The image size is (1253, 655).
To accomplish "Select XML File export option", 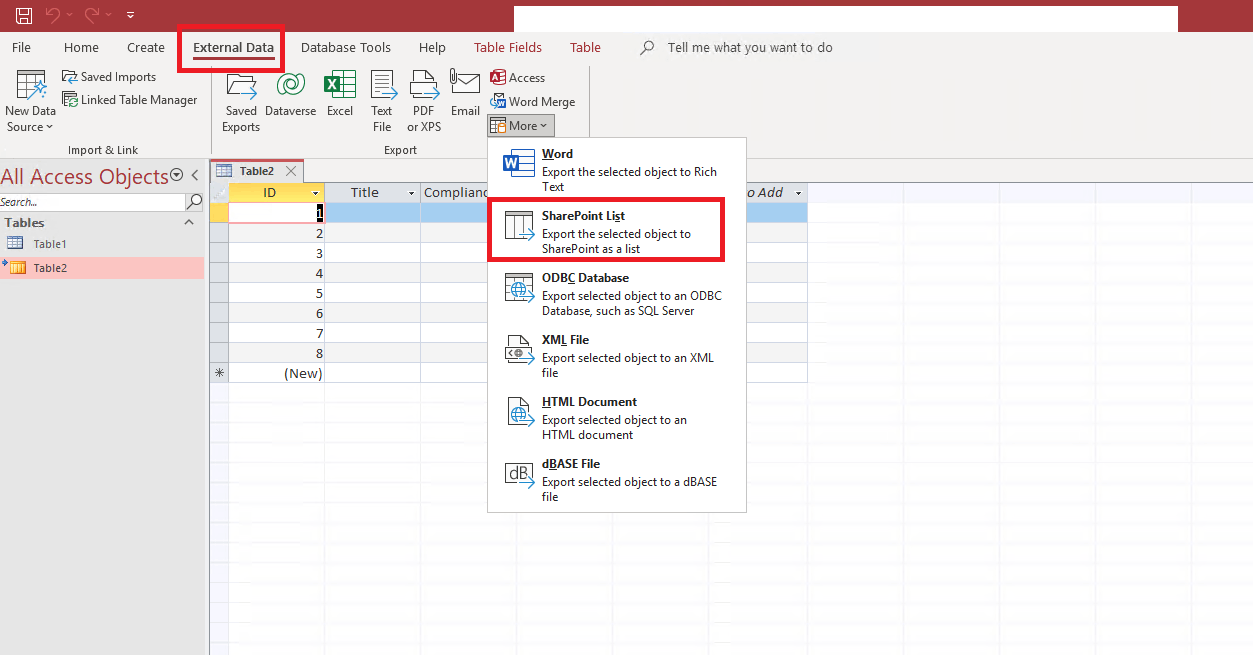I will (617, 356).
